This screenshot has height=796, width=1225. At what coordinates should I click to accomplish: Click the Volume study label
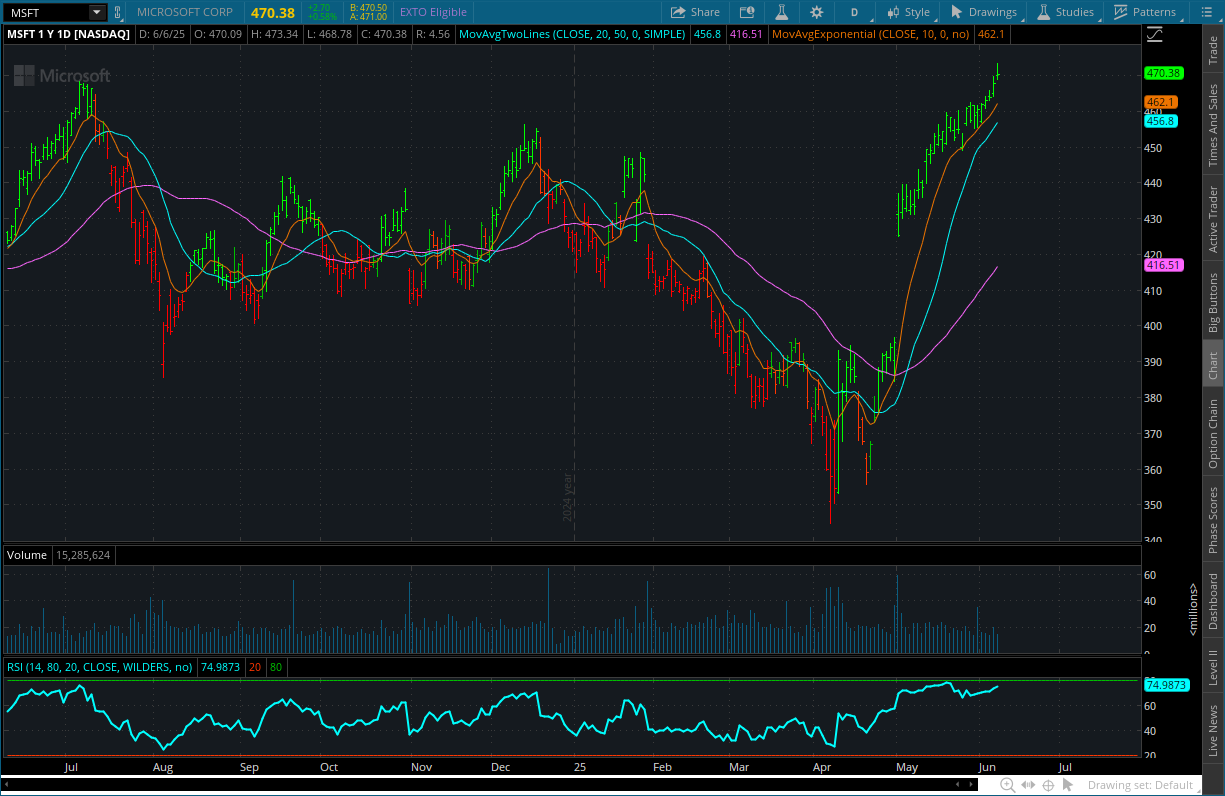(27, 554)
